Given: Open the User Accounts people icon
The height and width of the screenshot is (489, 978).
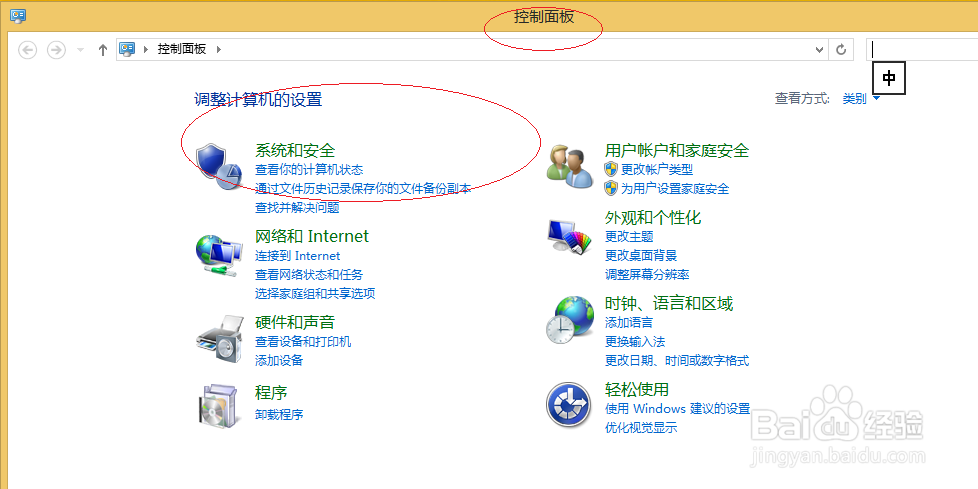Looking at the screenshot, I should click(x=569, y=166).
